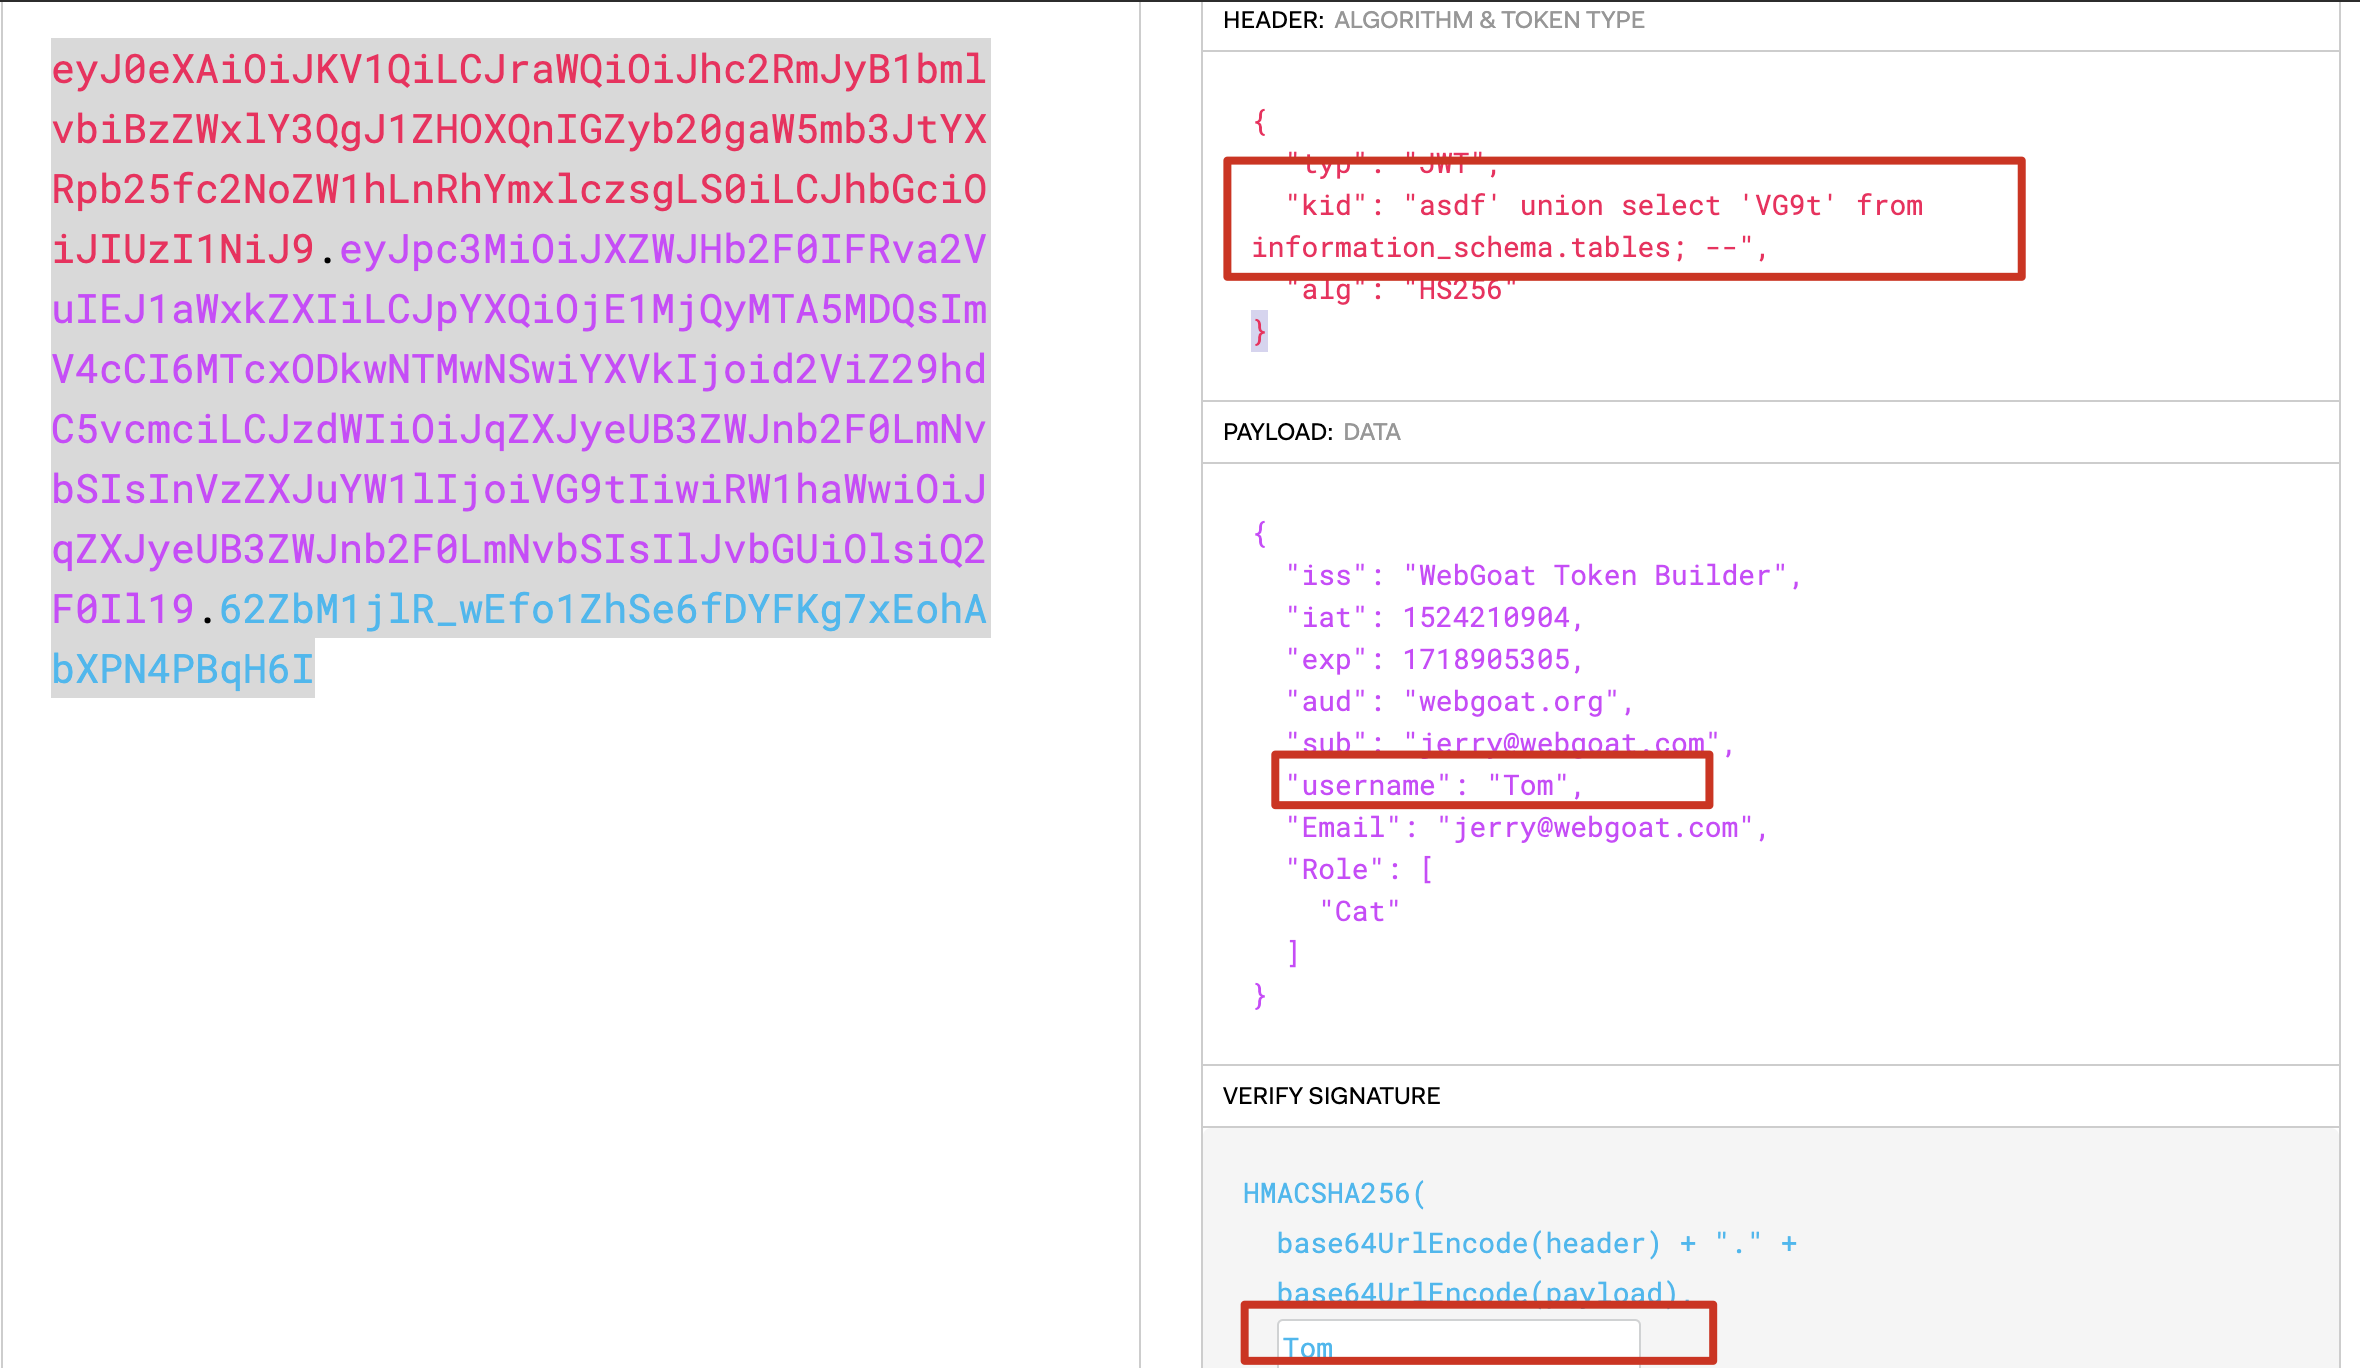Click the encoded signature segment in blue
Viewport: 2360px width, 1368px height.
click(x=519, y=639)
